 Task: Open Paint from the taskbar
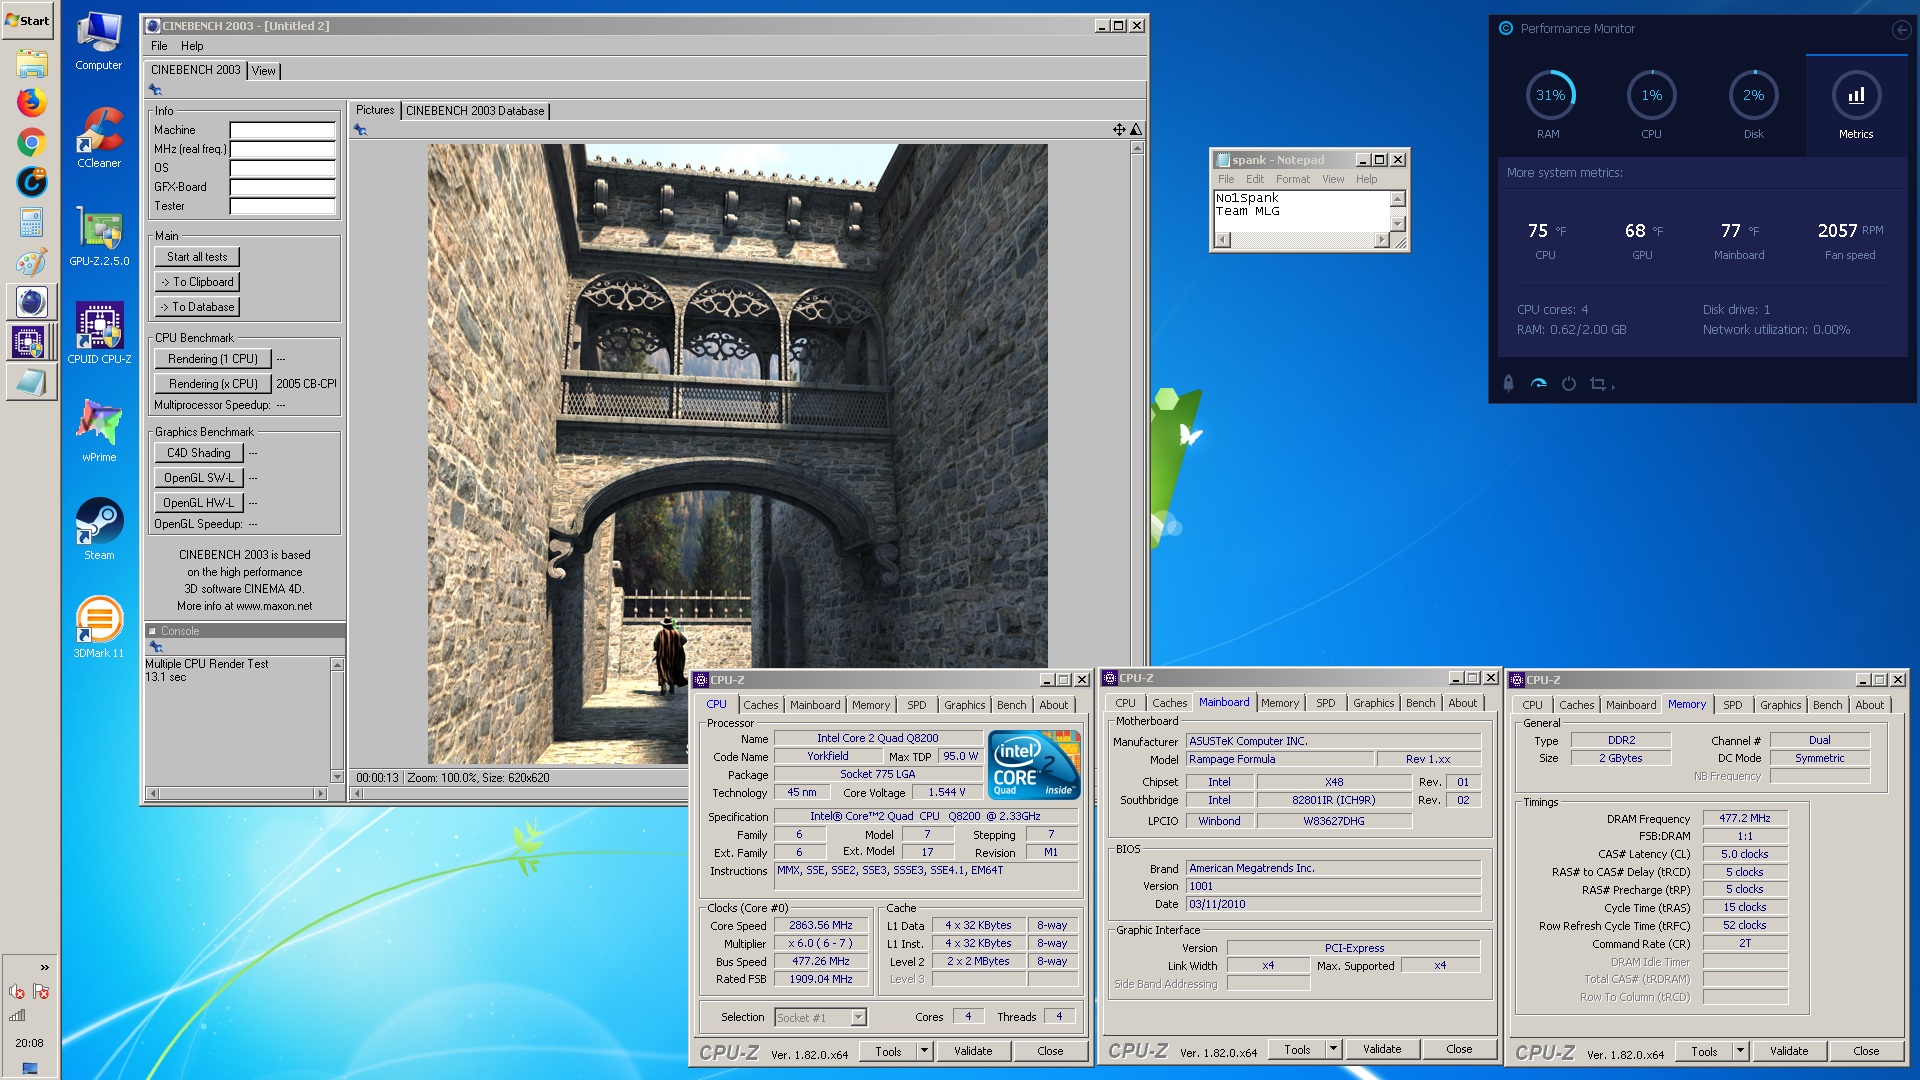coord(31,262)
